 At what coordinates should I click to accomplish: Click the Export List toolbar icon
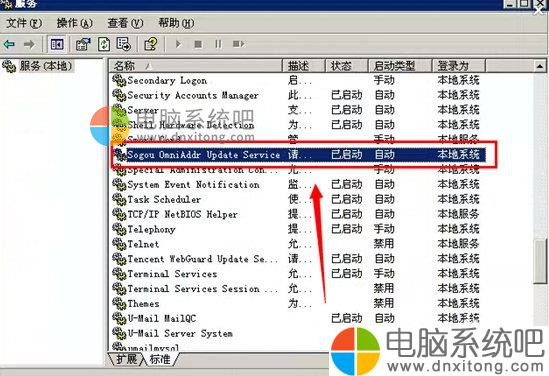click(124, 44)
